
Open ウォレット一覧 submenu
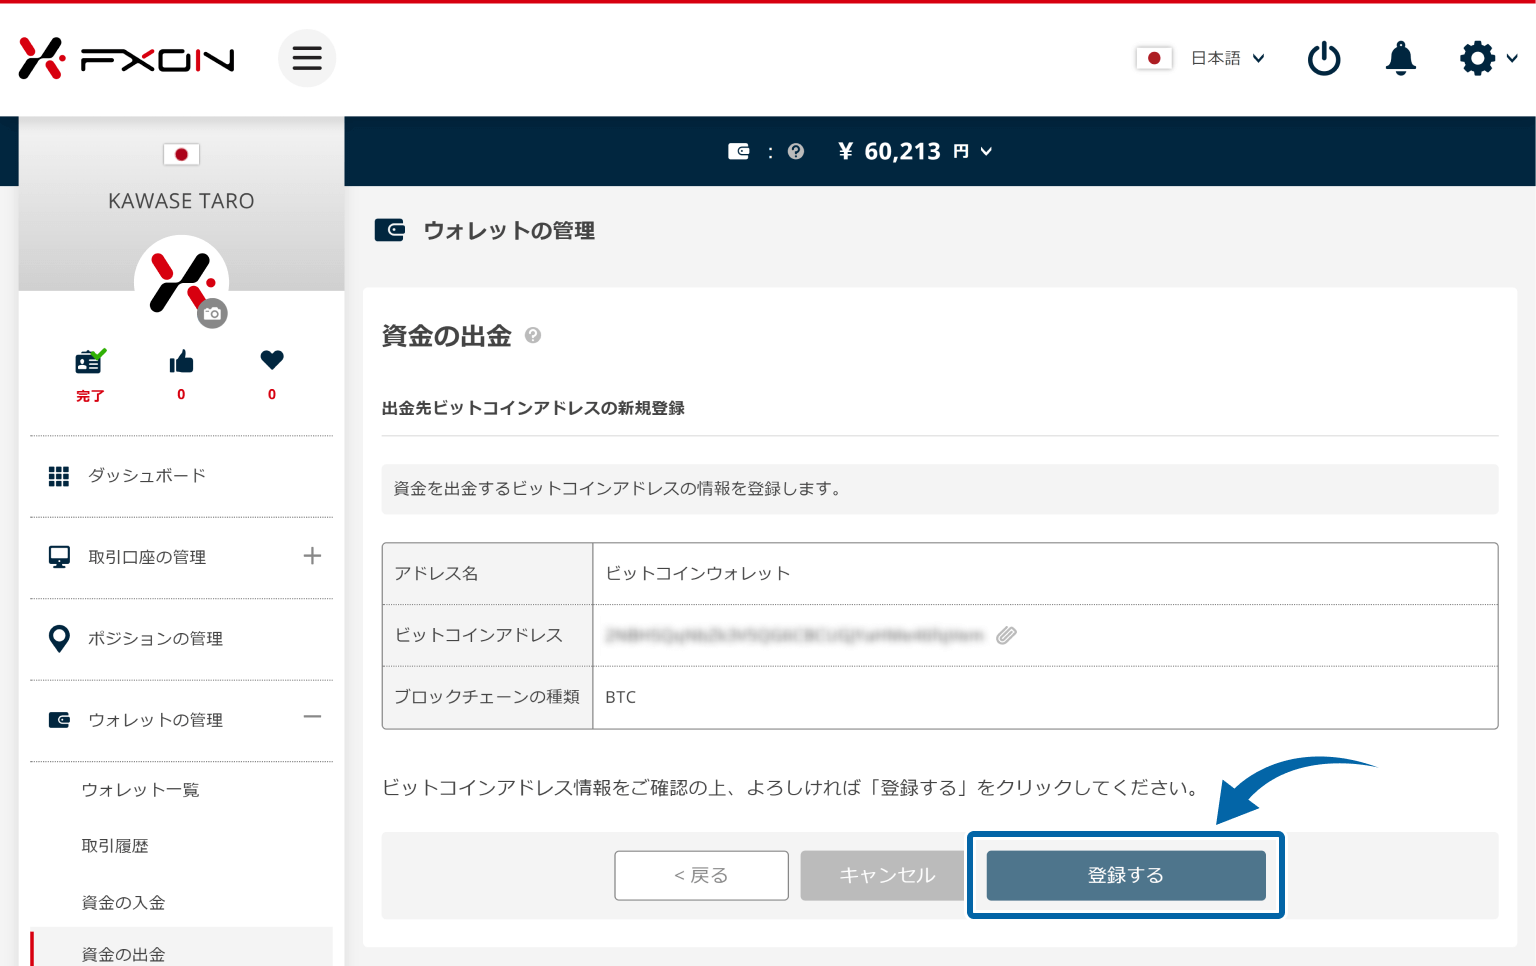[x=140, y=790]
